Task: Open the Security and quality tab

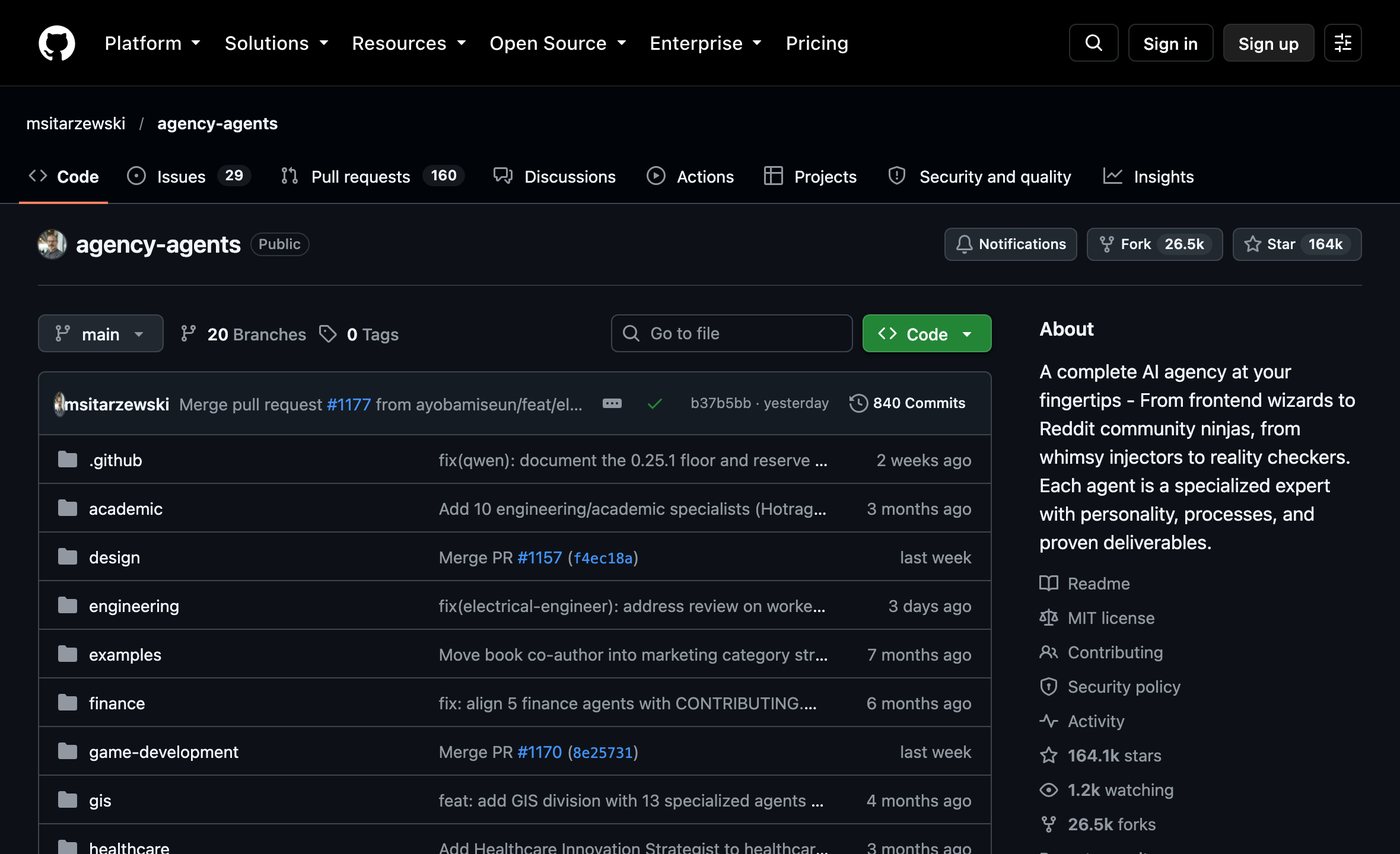Action: coord(981,176)
